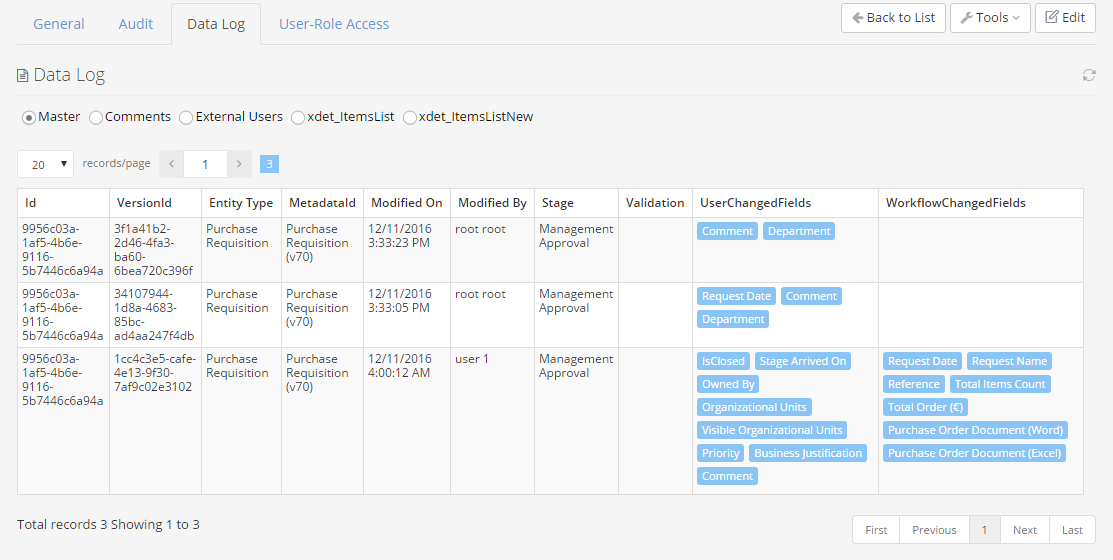Switch to the Audit tab
The height and width of the screenshot is (560, 1113).
coord(136,24)
